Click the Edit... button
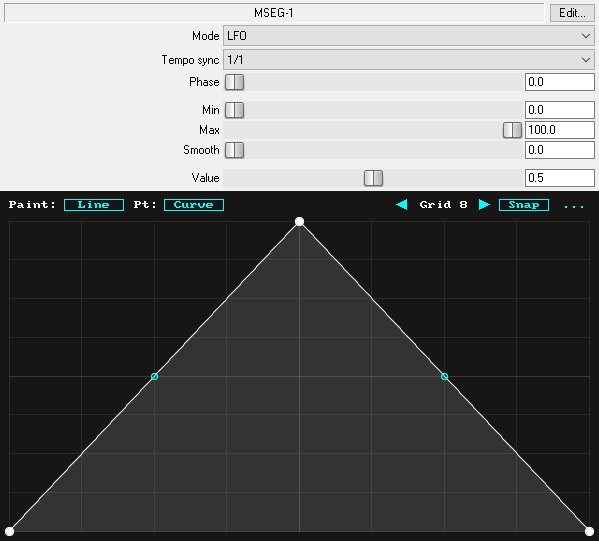 572,13
